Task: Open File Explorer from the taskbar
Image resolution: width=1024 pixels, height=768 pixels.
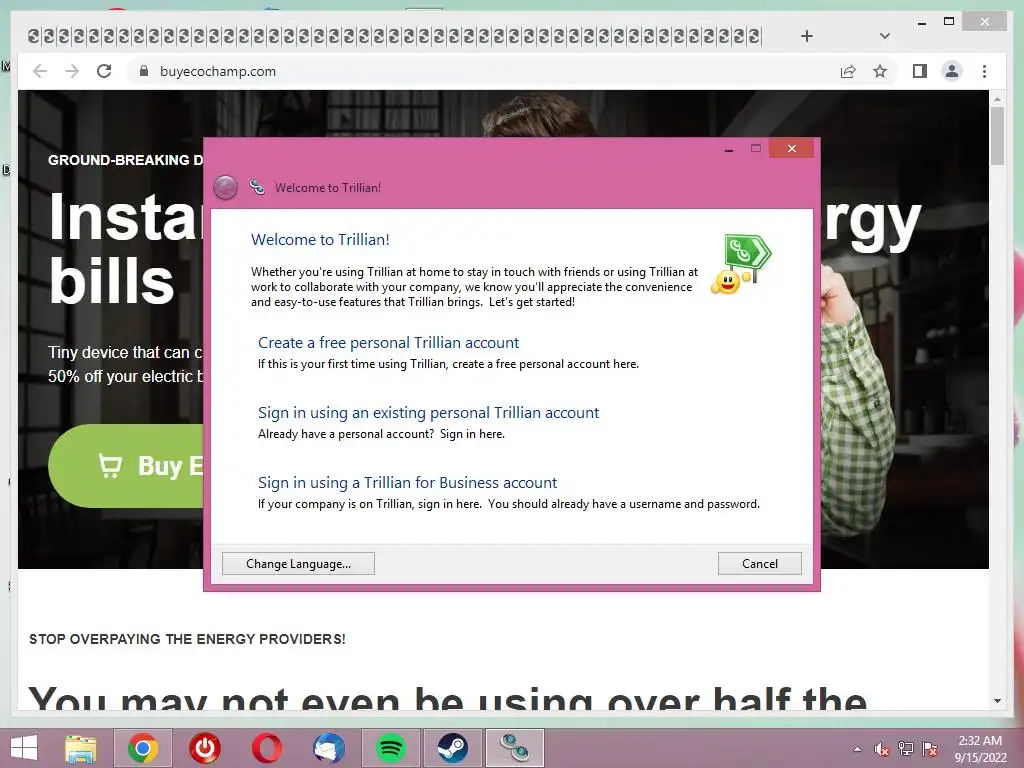Action: [x=81, y=748]
